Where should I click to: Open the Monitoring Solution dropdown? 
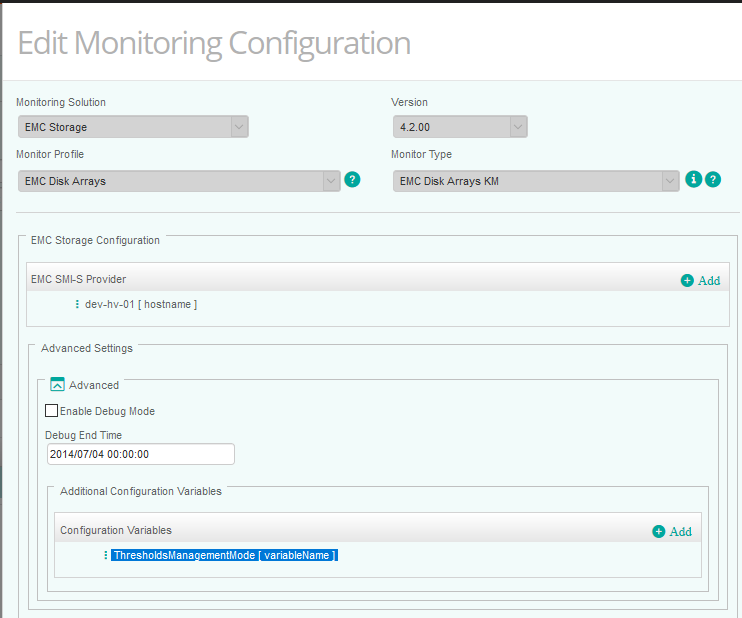133,127
